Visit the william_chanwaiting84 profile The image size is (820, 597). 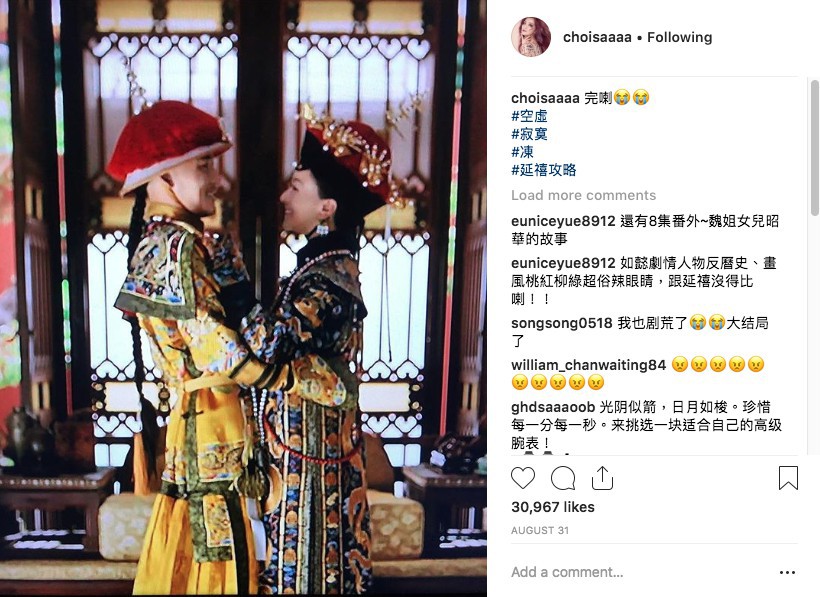(588, 364)
